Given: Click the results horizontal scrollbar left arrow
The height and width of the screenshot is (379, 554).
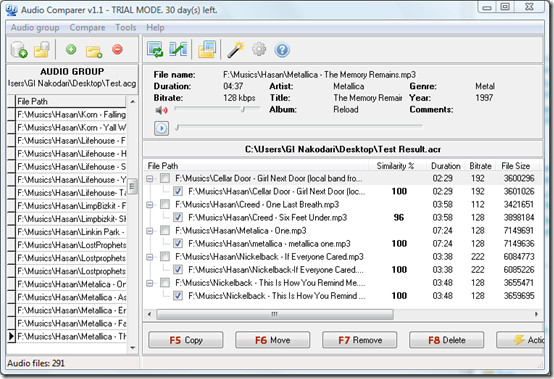Looking at the screenshot, I should pos(149,314).
